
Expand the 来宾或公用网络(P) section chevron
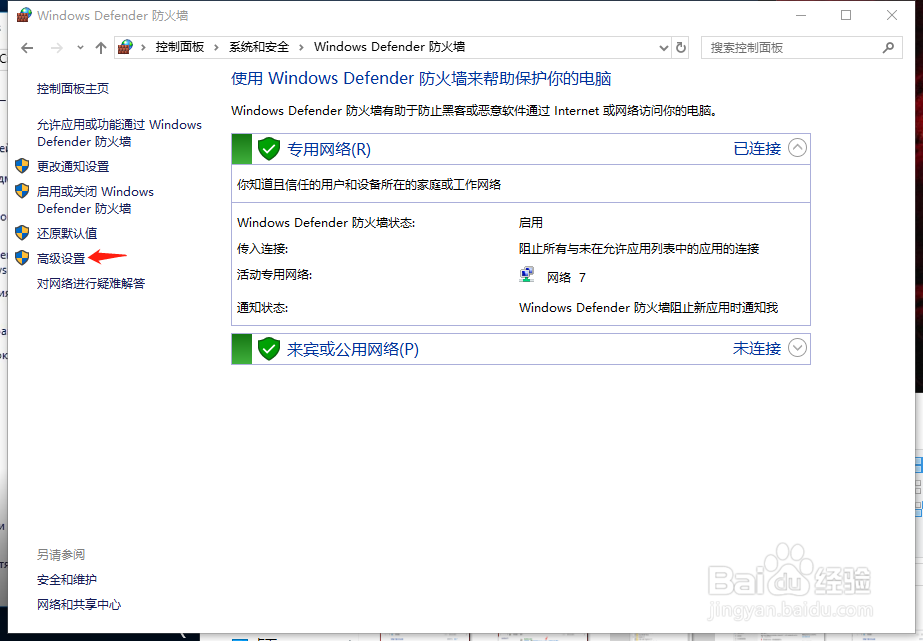pyautogui.click(x=797, y=348)
